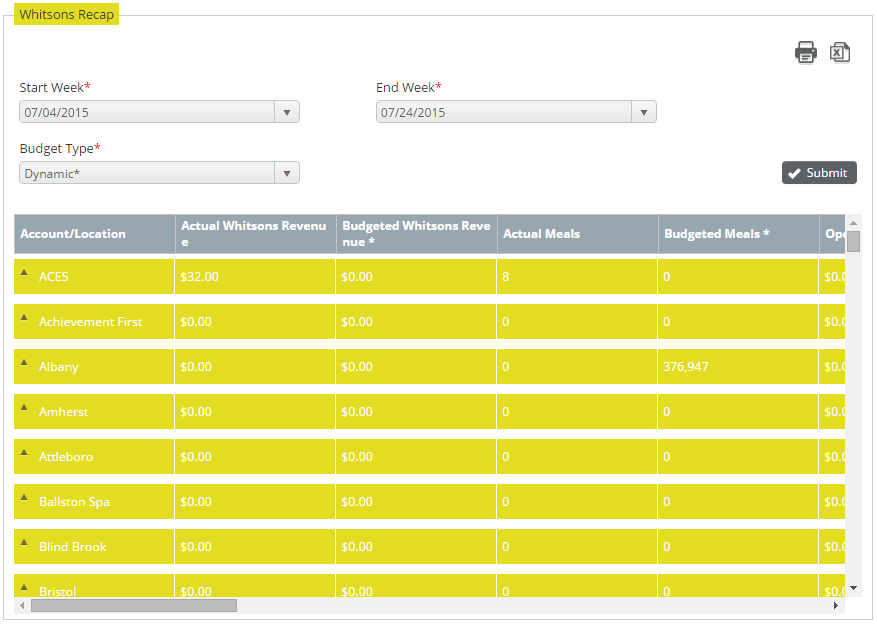Expand the Albany row triangle

25,363
